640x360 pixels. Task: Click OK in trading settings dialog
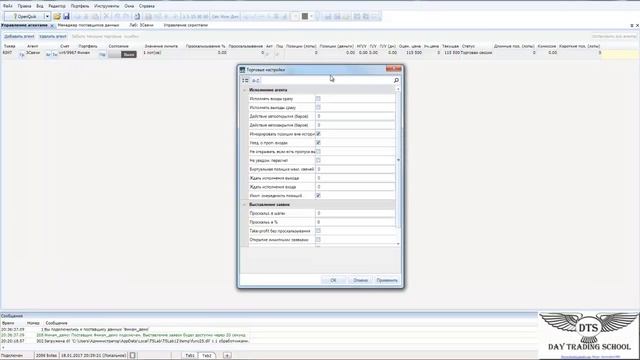pyautogui.click(x=333, y=280)
